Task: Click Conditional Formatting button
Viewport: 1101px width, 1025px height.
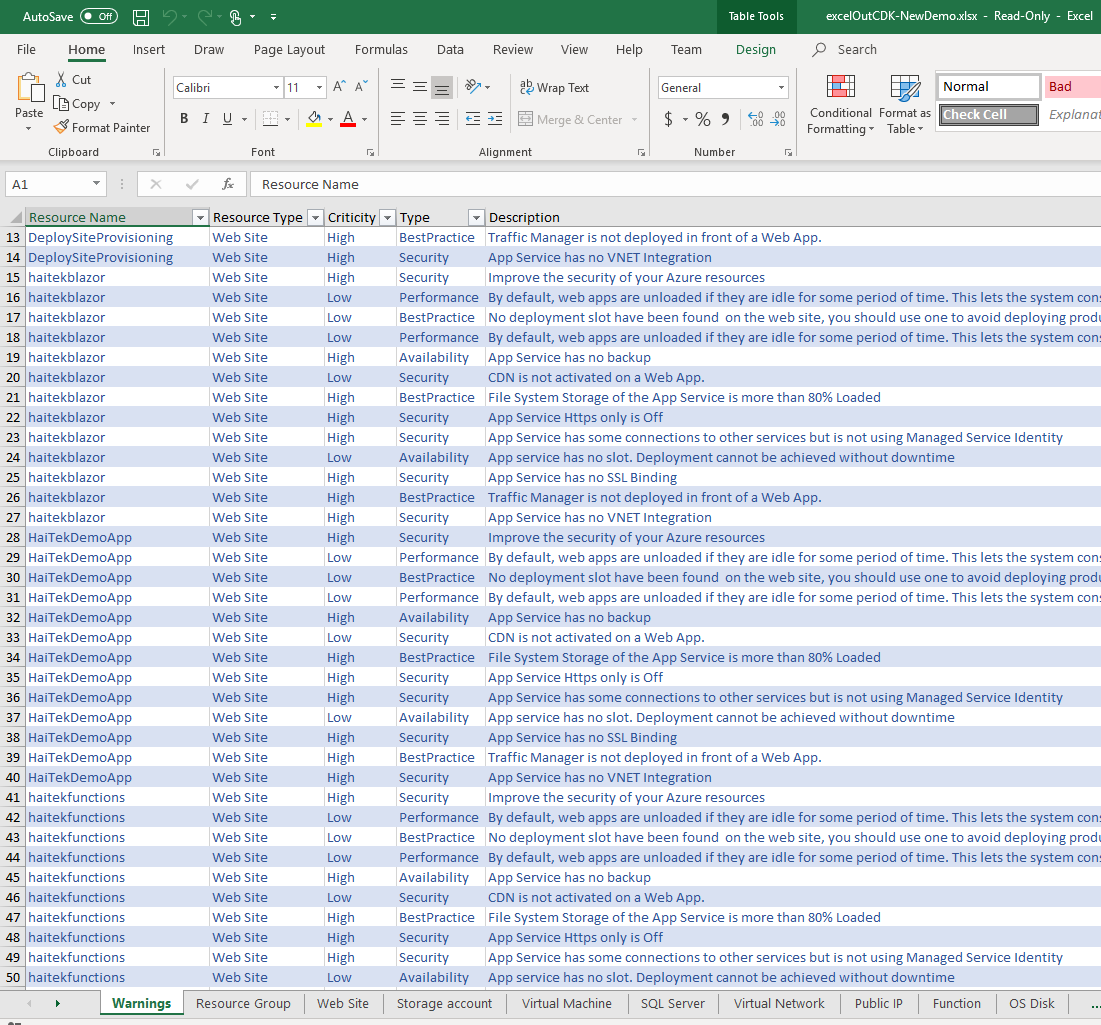Action: pyautogui.click(x=840, y=104)
